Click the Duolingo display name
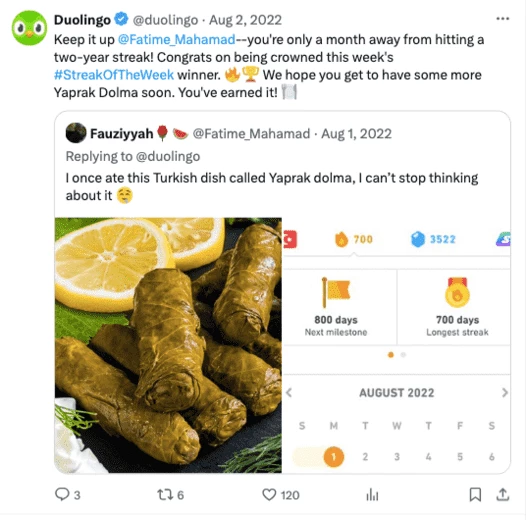The height and width of the screenshot is (520, 526). [x=82, y=20]
